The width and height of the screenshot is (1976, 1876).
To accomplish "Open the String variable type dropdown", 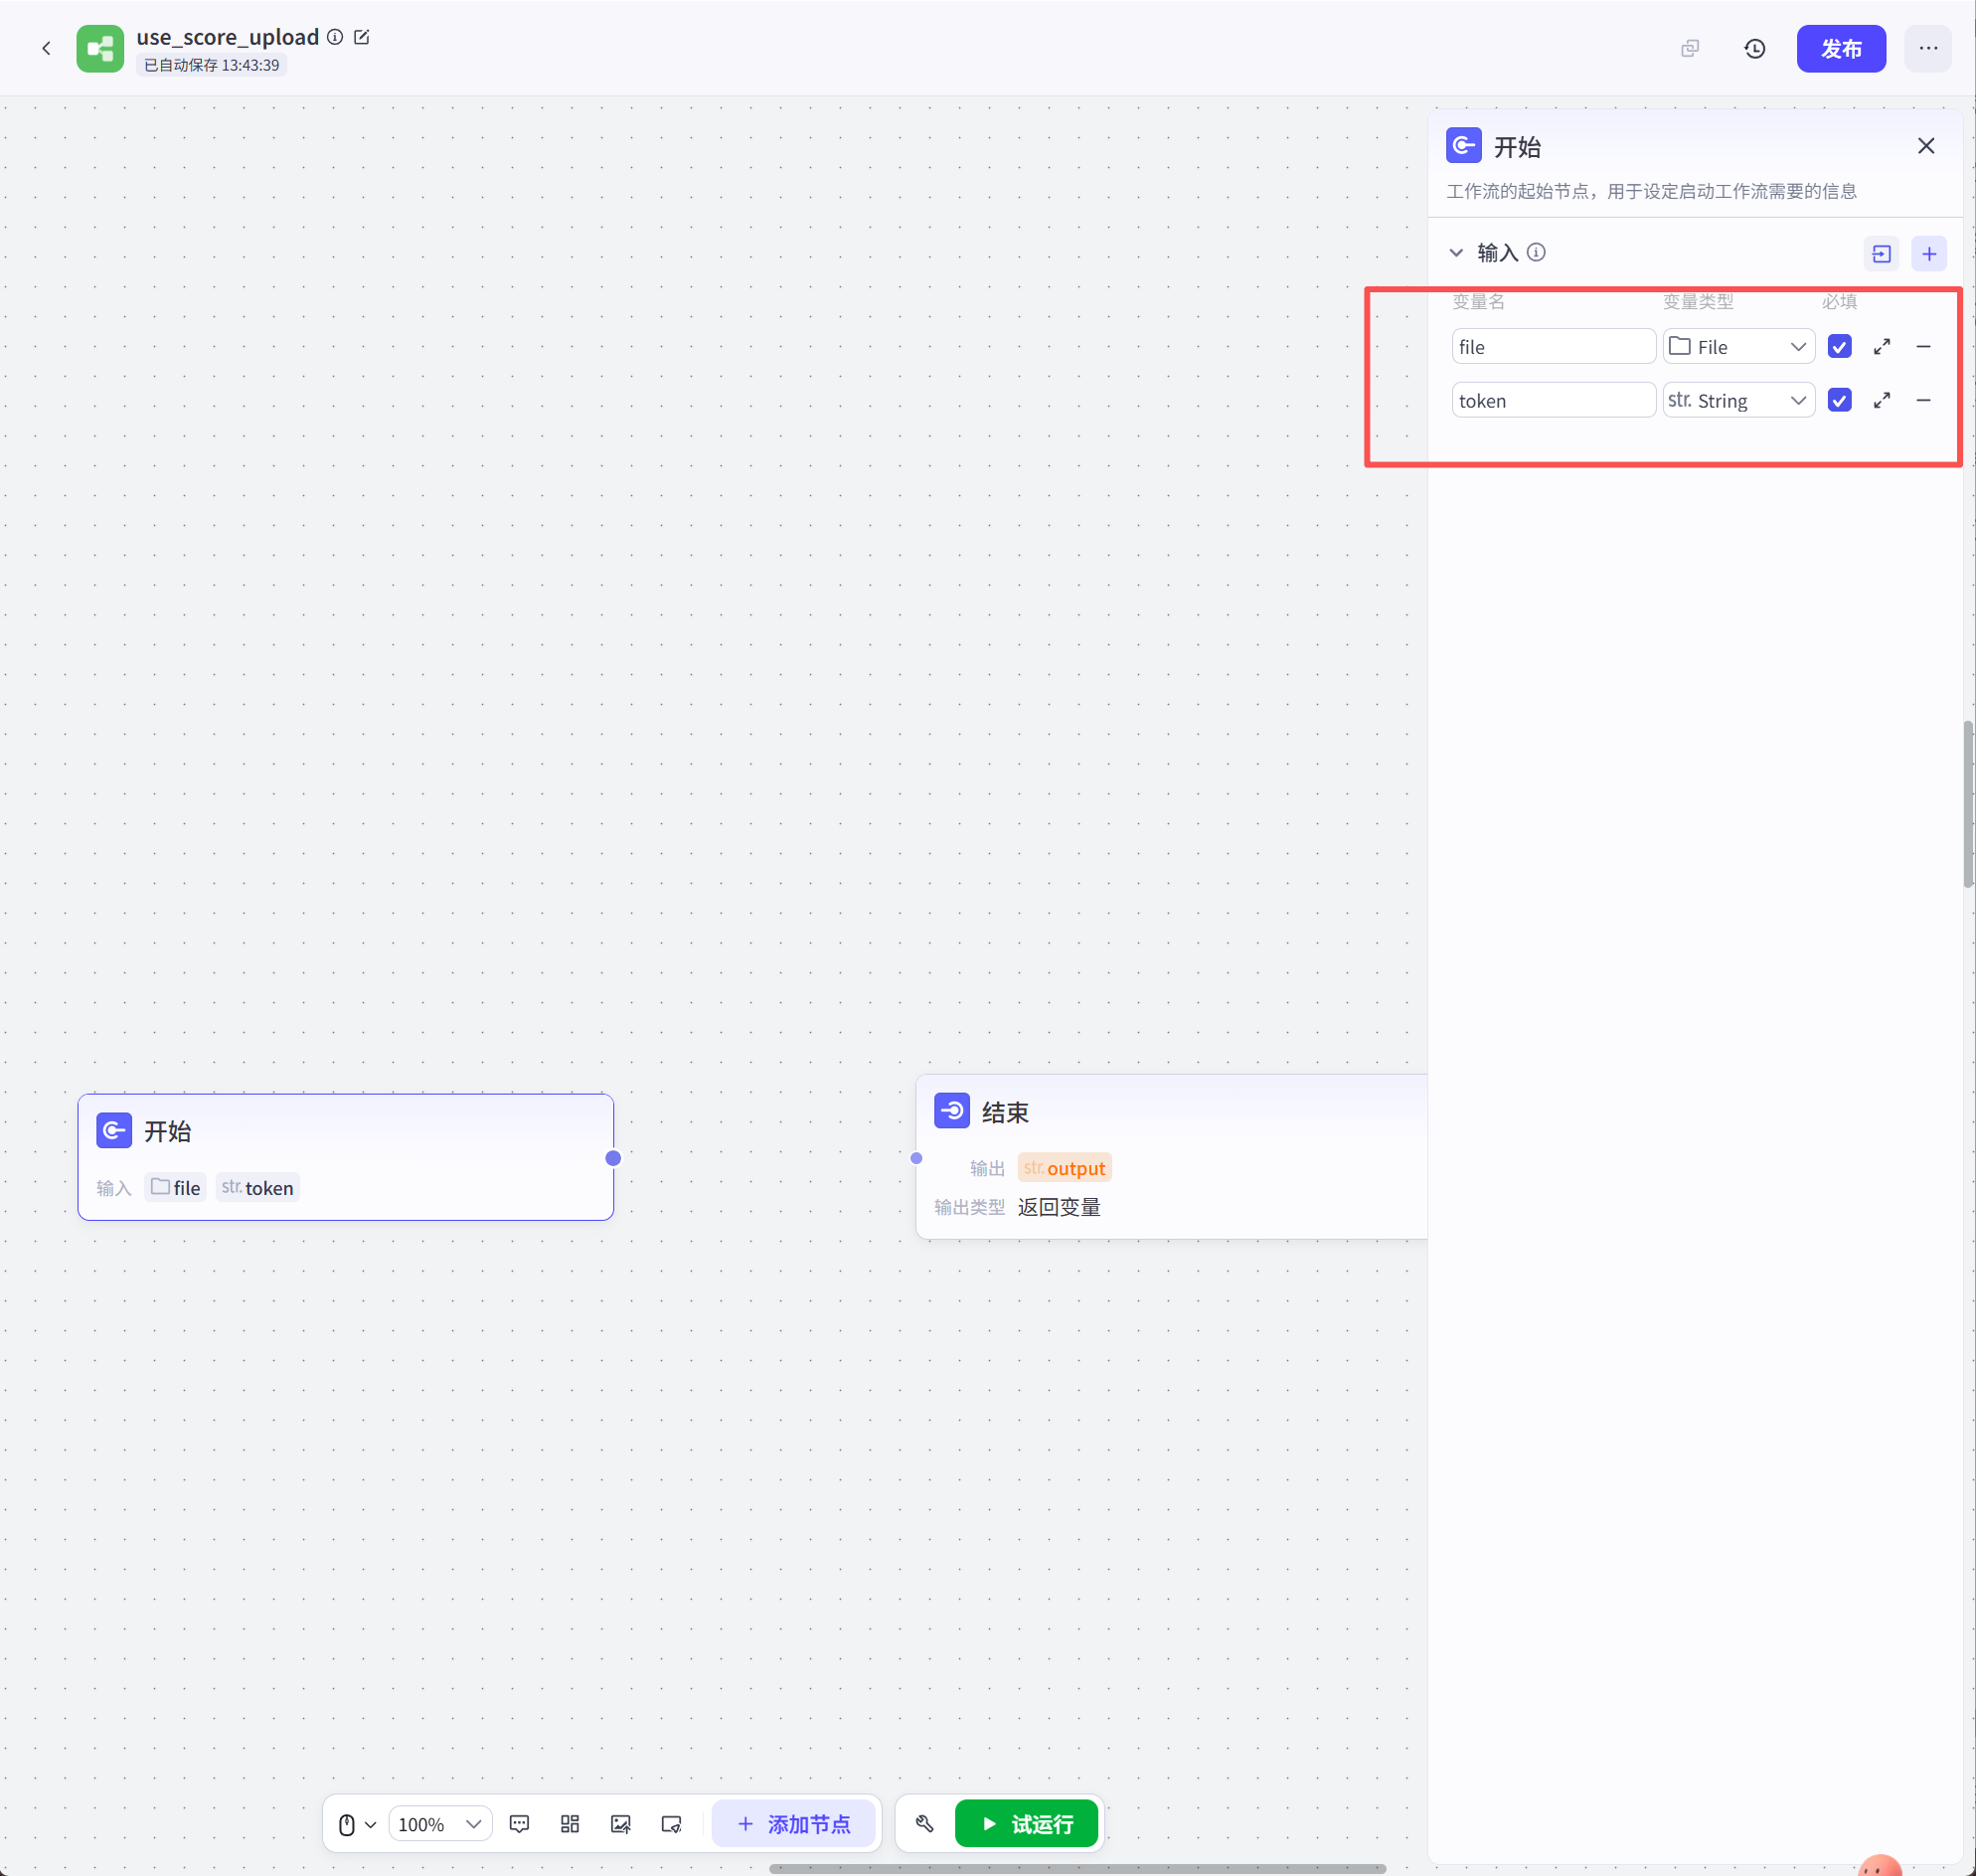I will [1738, 400].
